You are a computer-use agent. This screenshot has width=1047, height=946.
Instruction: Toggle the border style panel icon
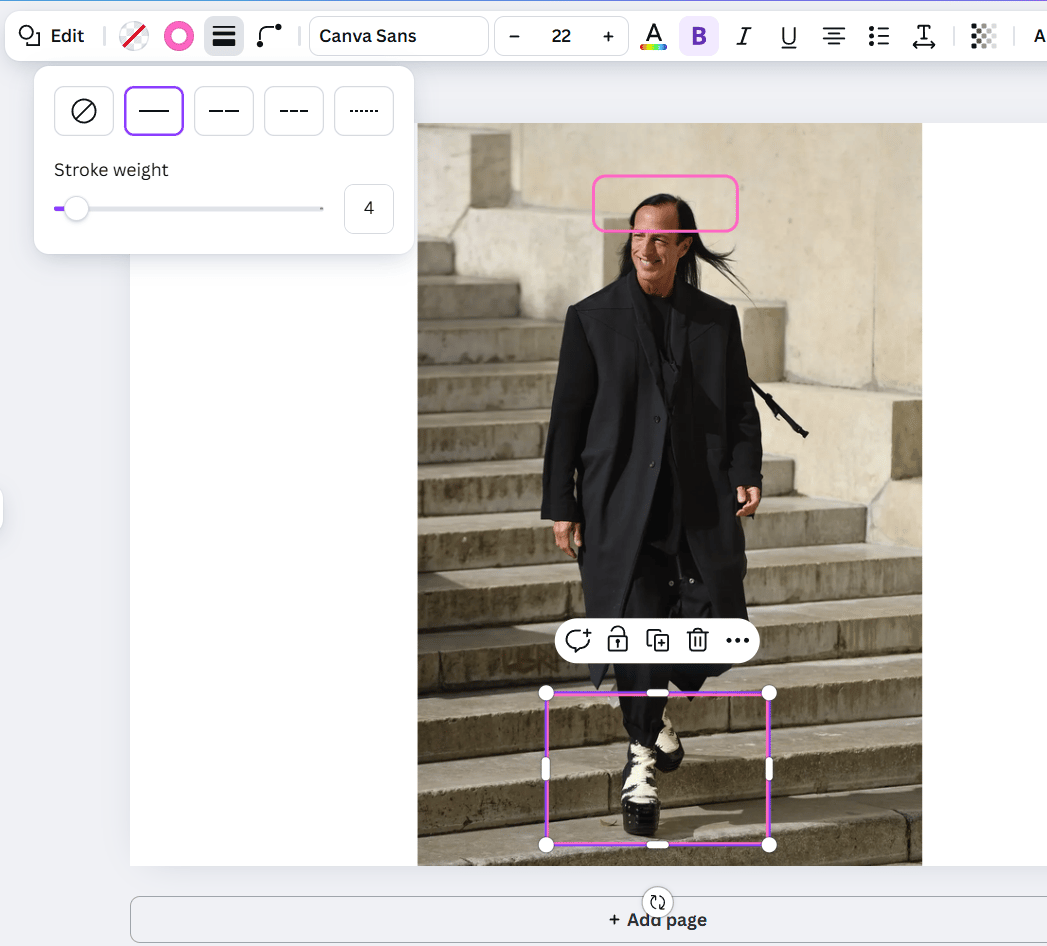point(224,36)
